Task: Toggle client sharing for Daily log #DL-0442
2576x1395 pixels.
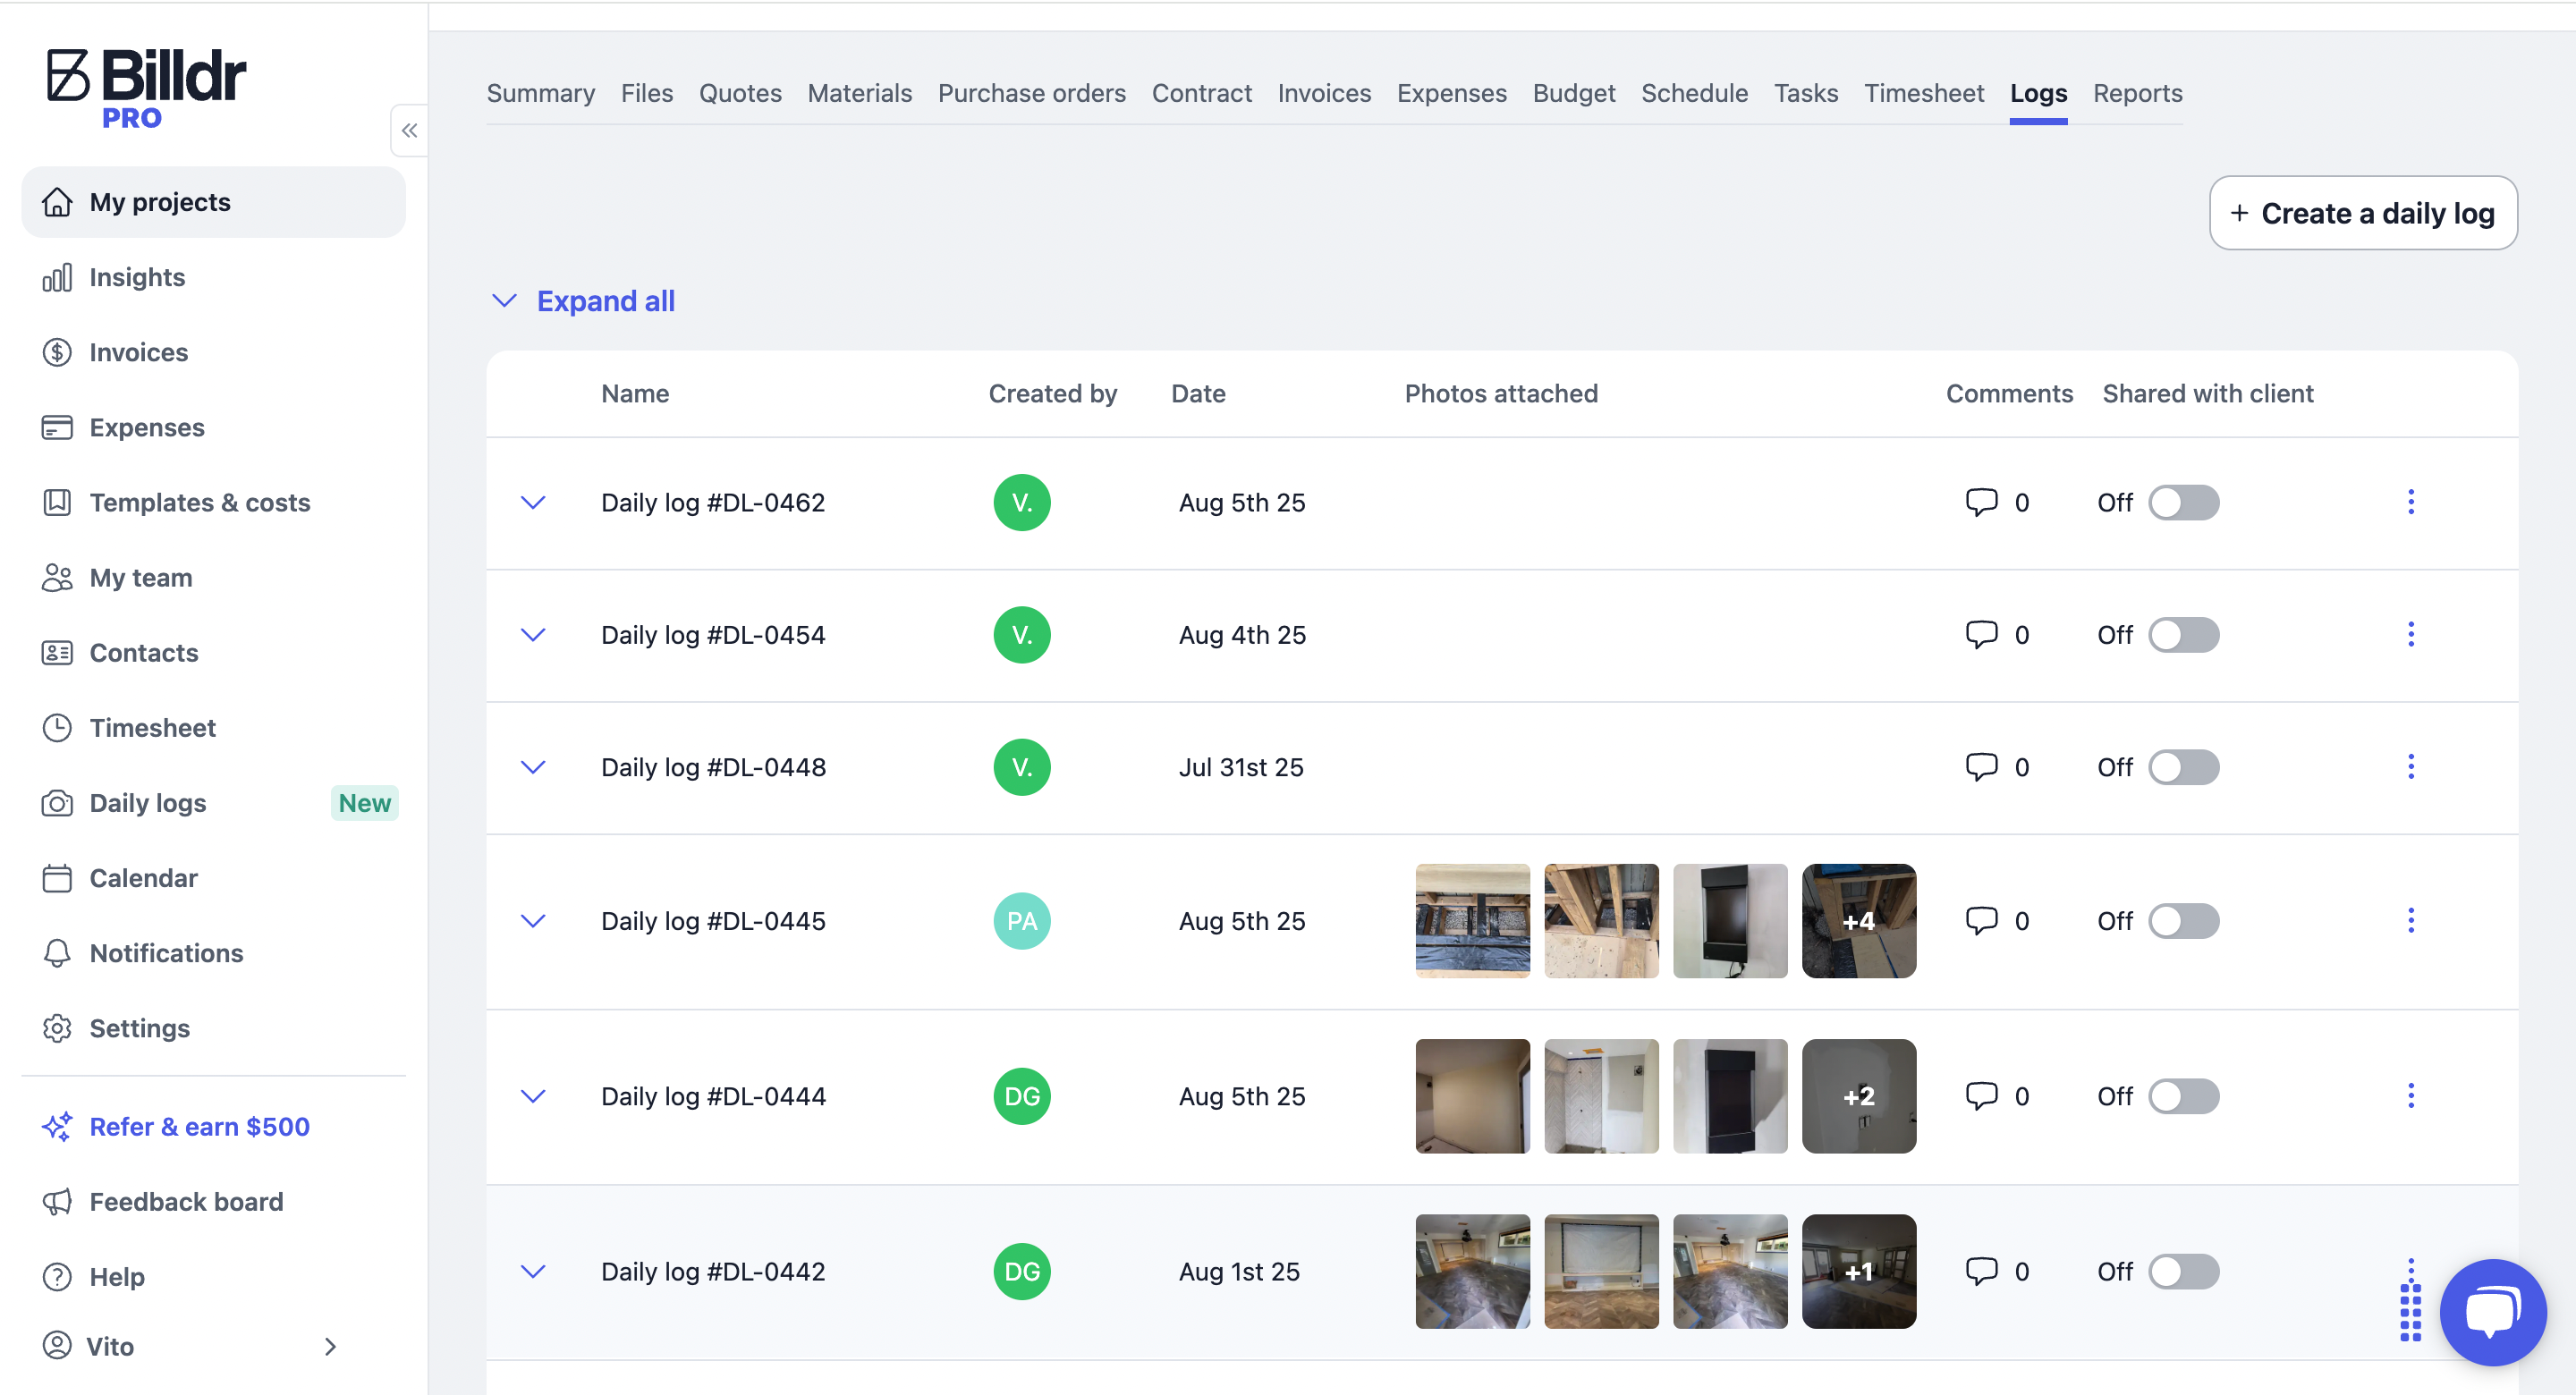Action: 2184,1271
